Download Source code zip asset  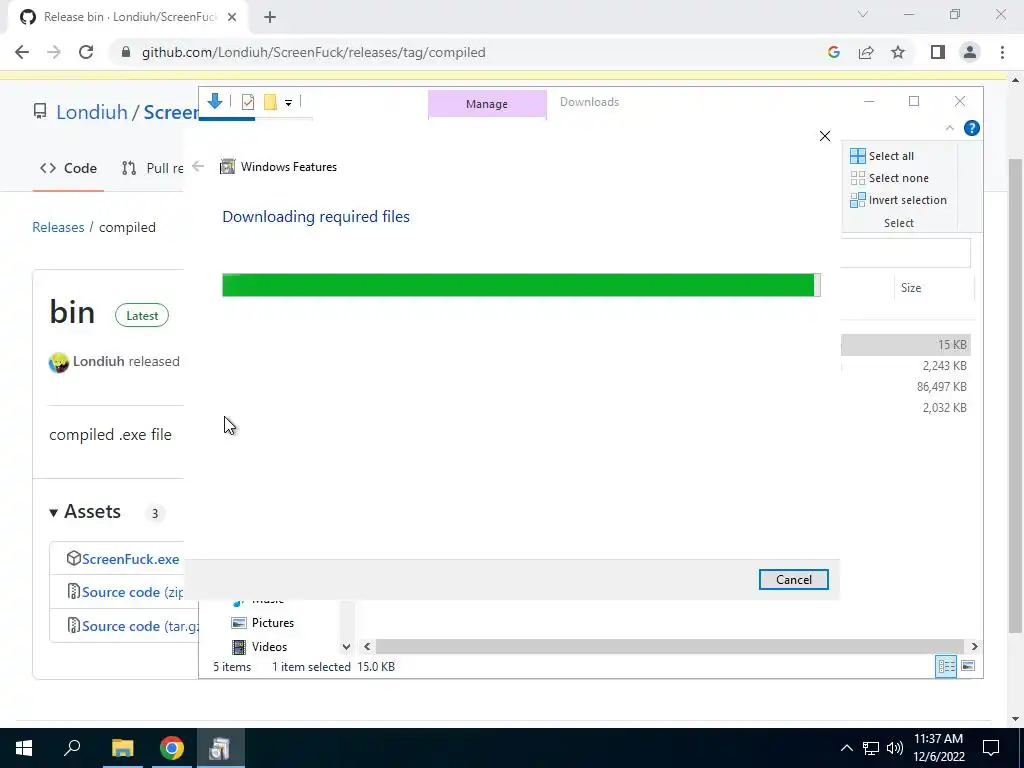tap(132, 592)
